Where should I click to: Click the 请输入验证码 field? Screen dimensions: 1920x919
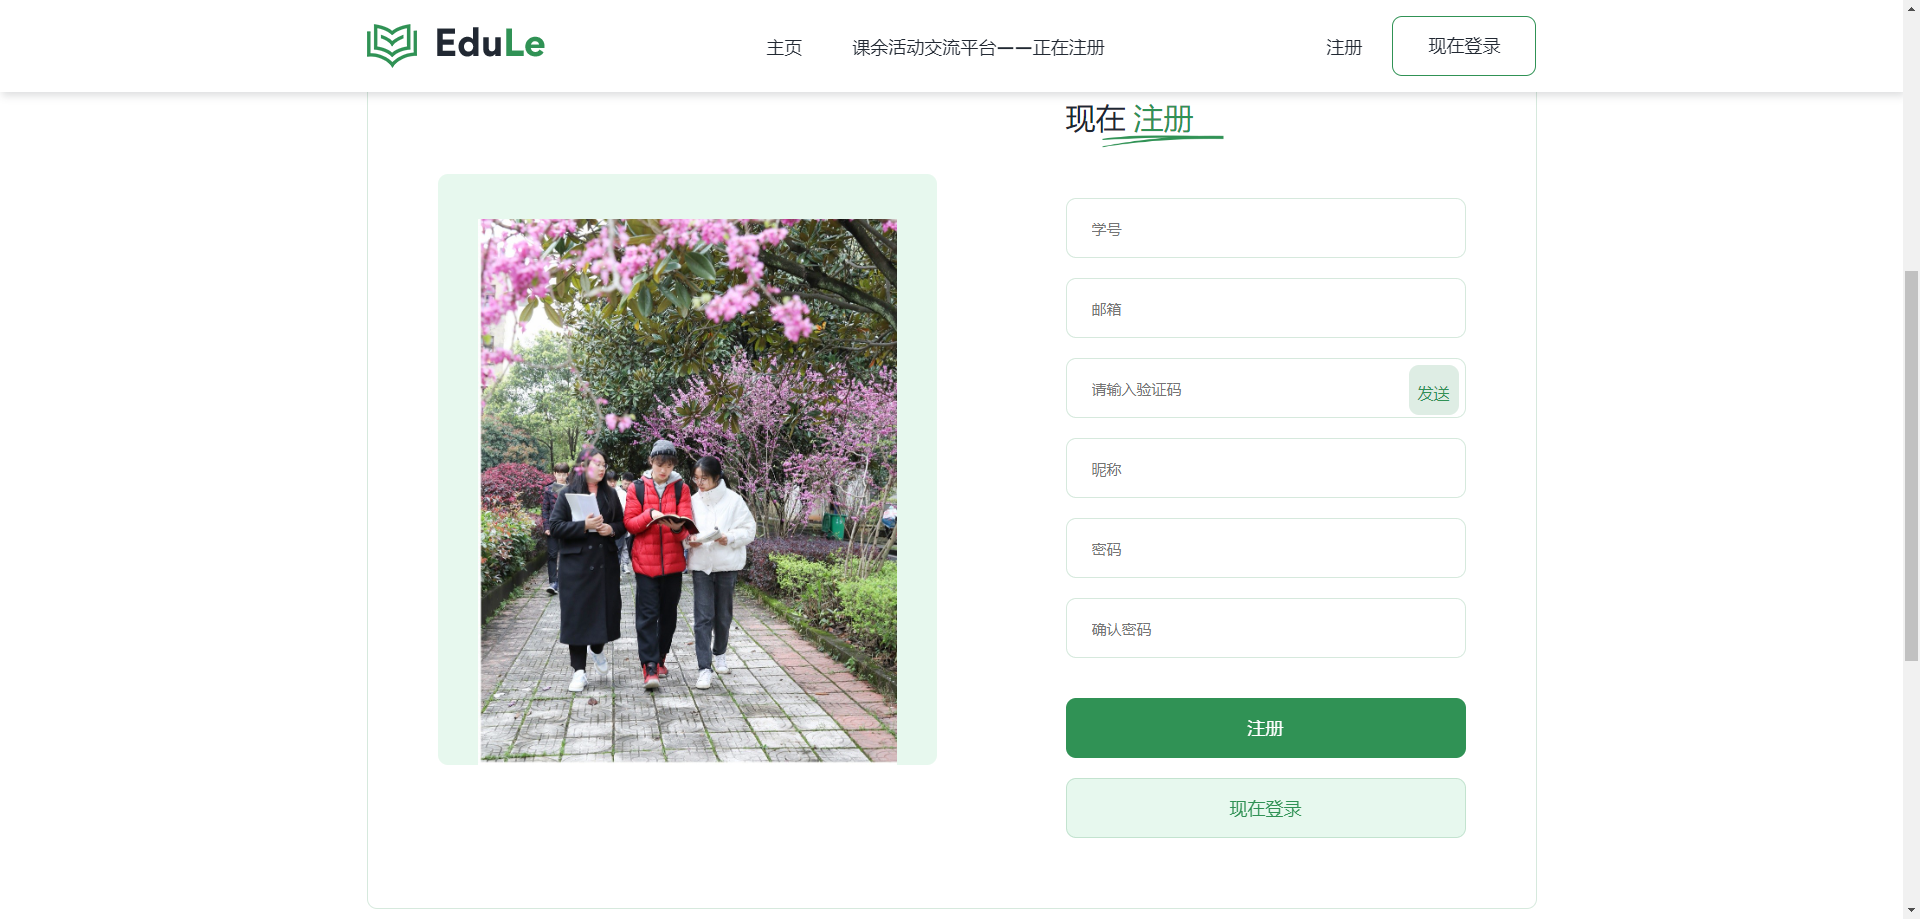(1237, 388)
